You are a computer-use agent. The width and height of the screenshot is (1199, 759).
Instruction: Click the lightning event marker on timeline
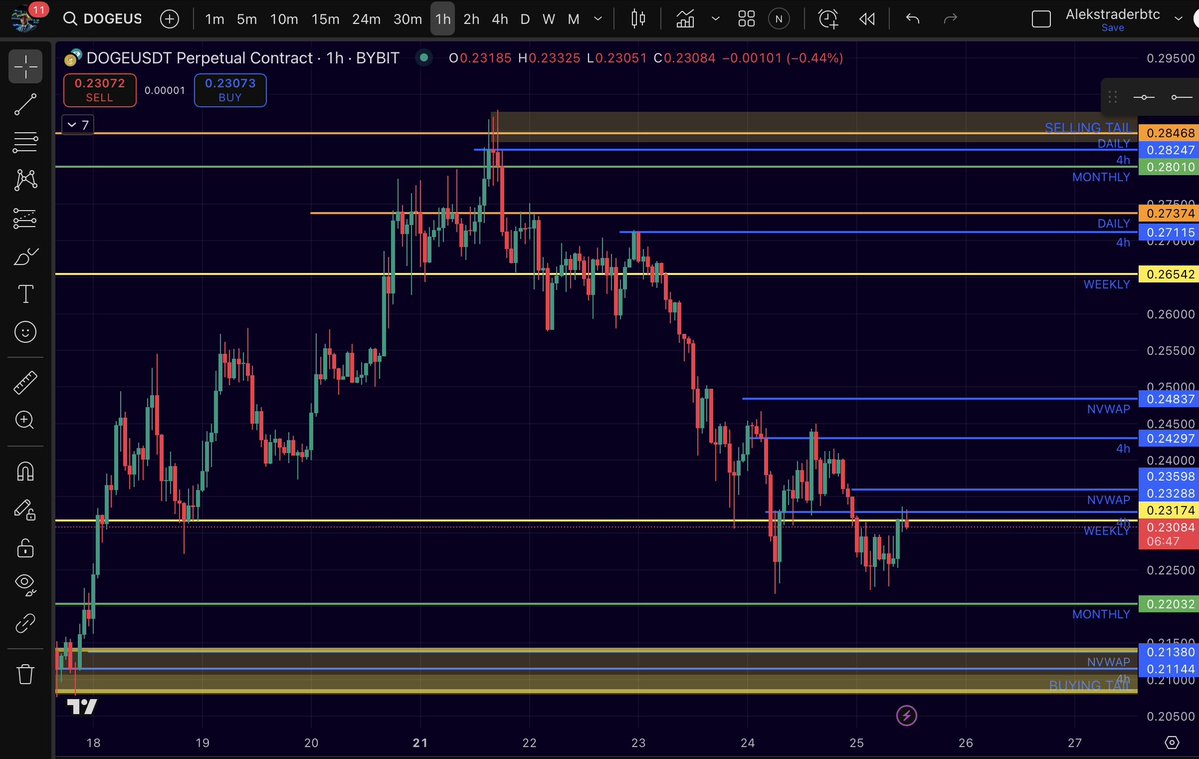pos(906,715)
